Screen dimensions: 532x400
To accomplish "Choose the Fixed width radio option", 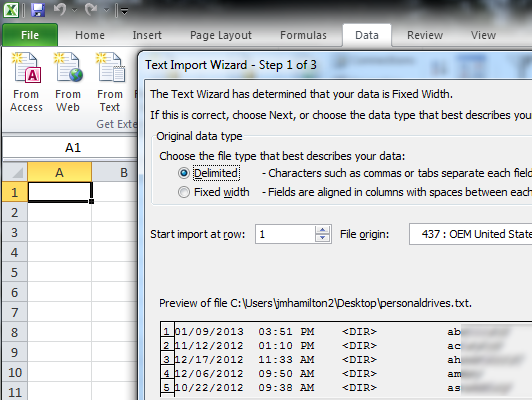I will point(184,192).
